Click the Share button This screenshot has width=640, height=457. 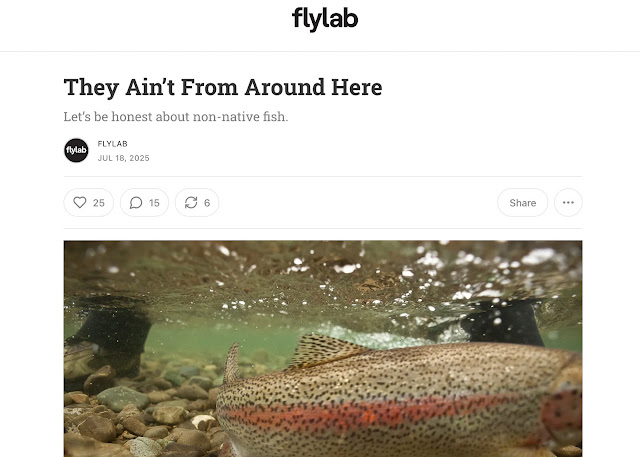(522, 202)
